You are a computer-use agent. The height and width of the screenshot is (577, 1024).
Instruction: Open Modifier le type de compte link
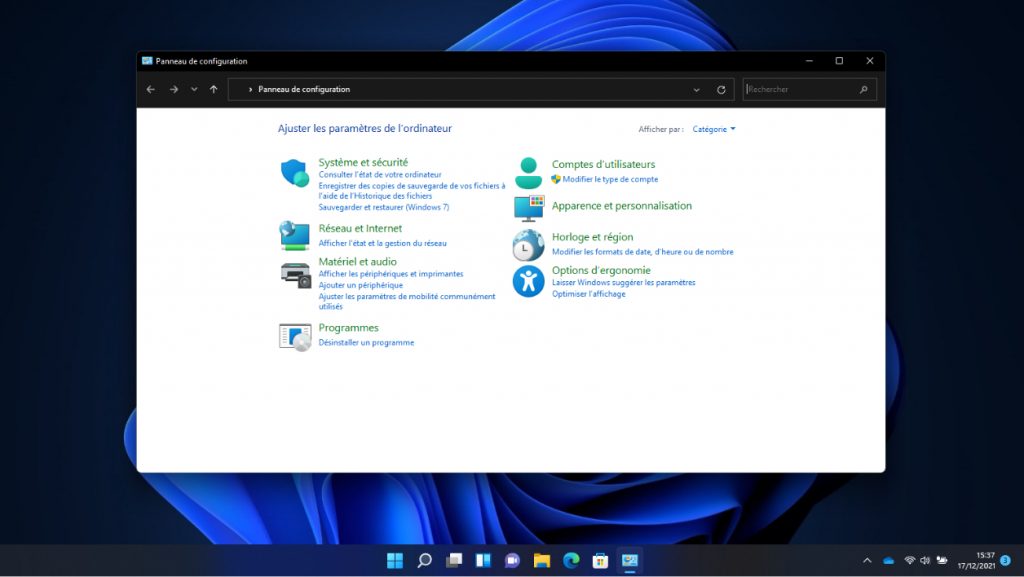[610, 180]
